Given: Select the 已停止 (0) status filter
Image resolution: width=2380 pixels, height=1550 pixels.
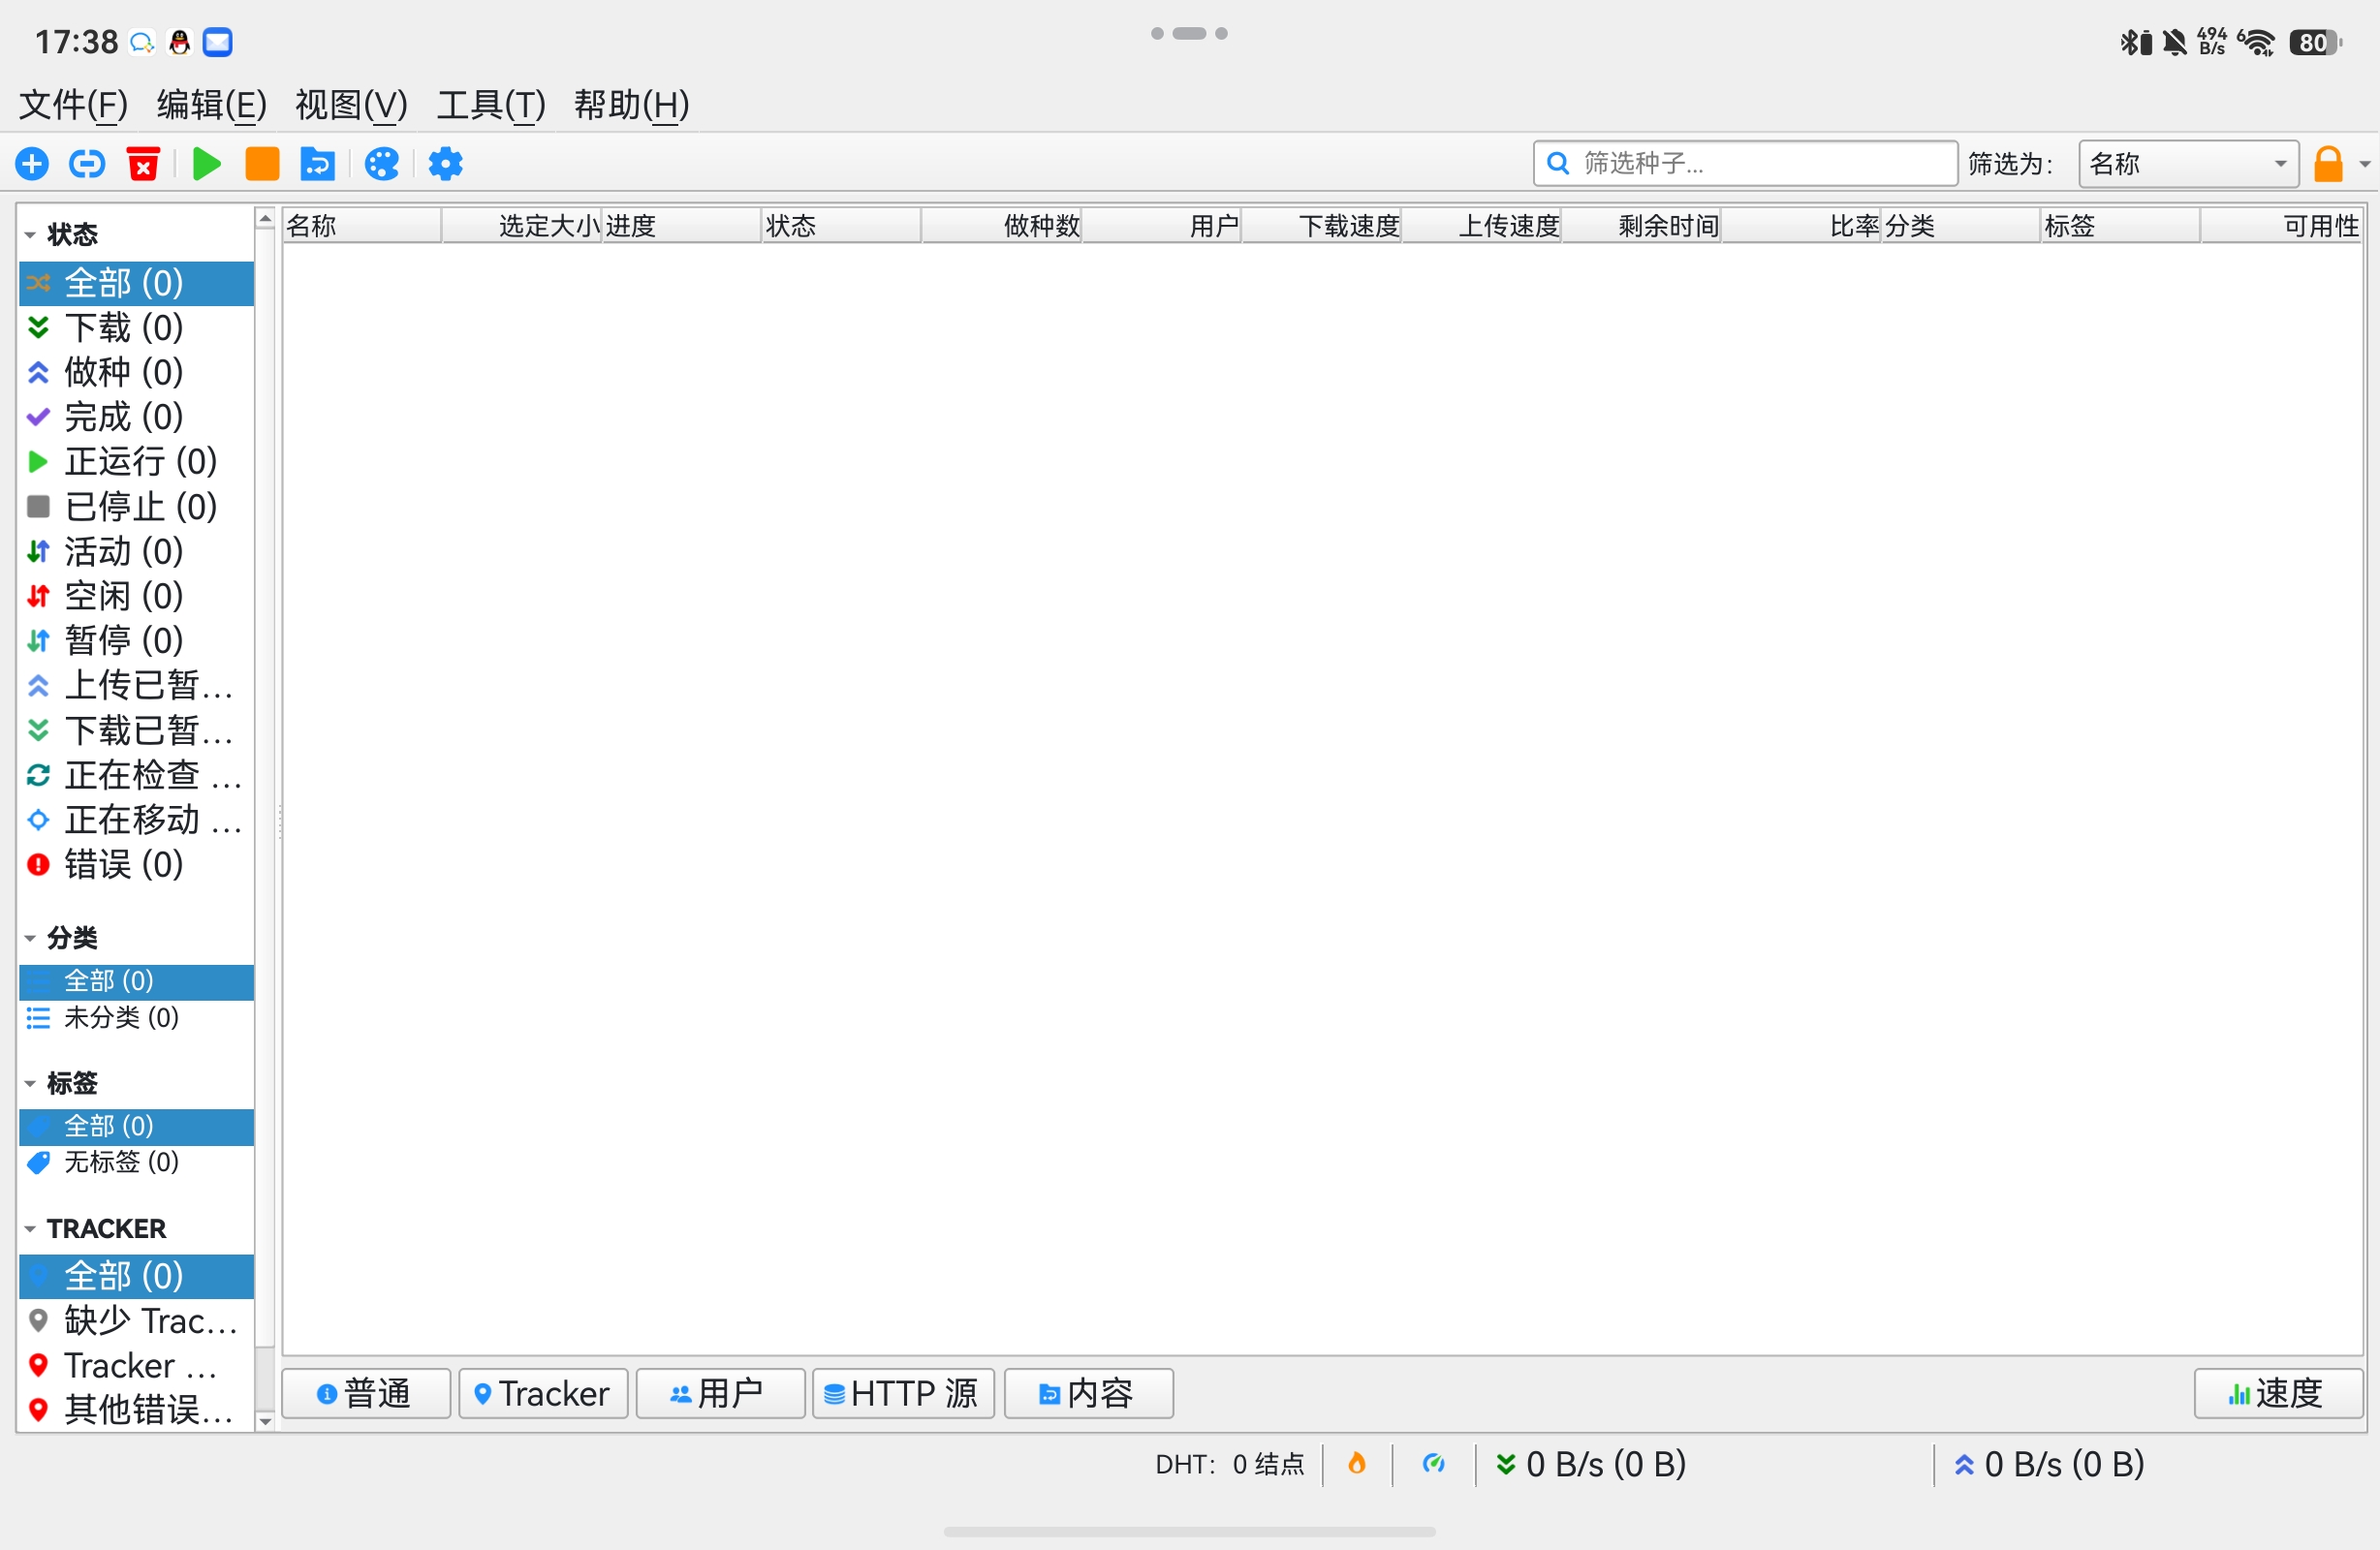Looking at the screenshot, I should (136, 506).
